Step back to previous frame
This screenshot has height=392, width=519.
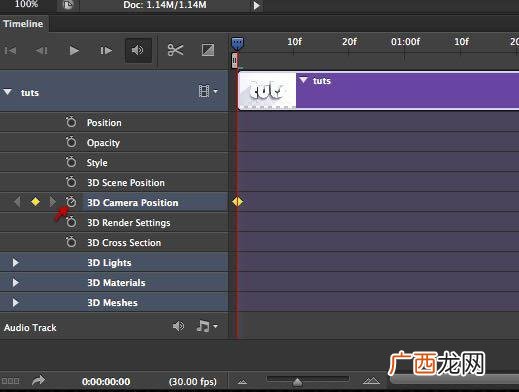(42, 51)
